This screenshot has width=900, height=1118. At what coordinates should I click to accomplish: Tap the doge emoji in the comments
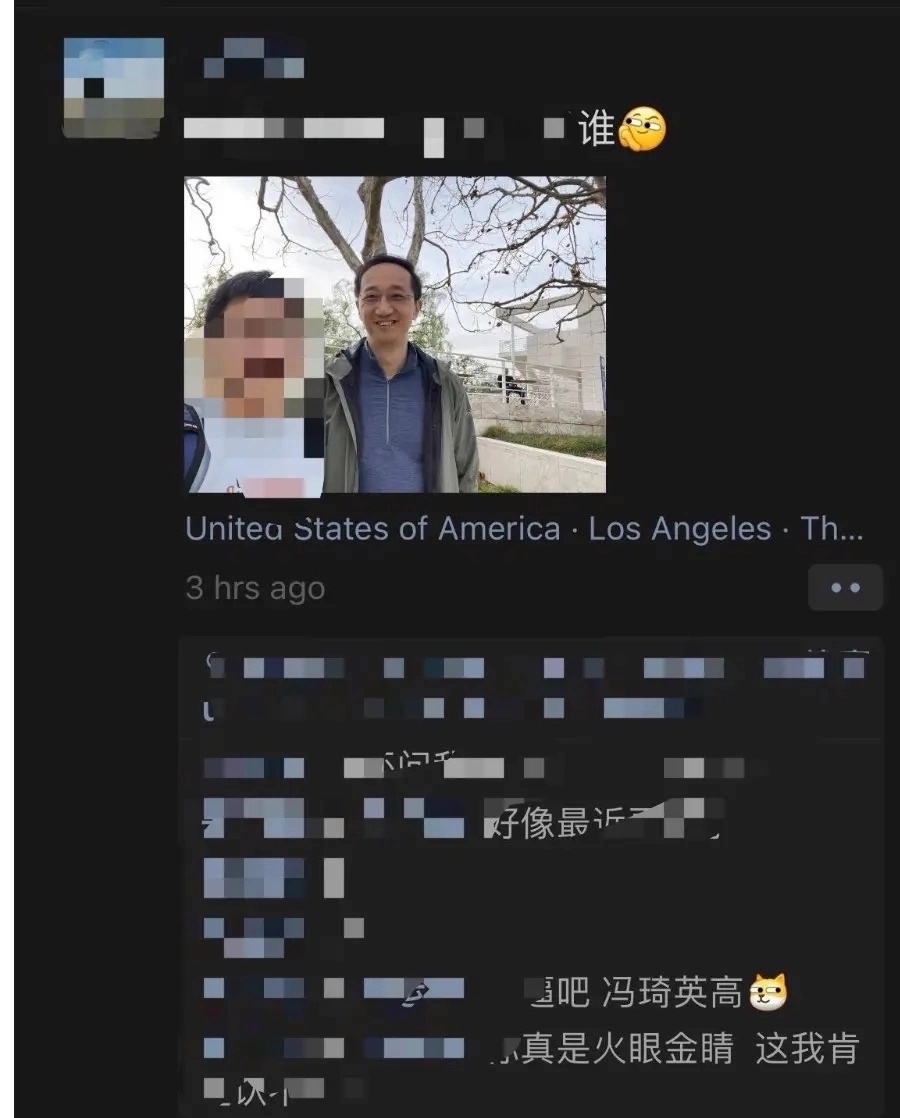[769, 992]
